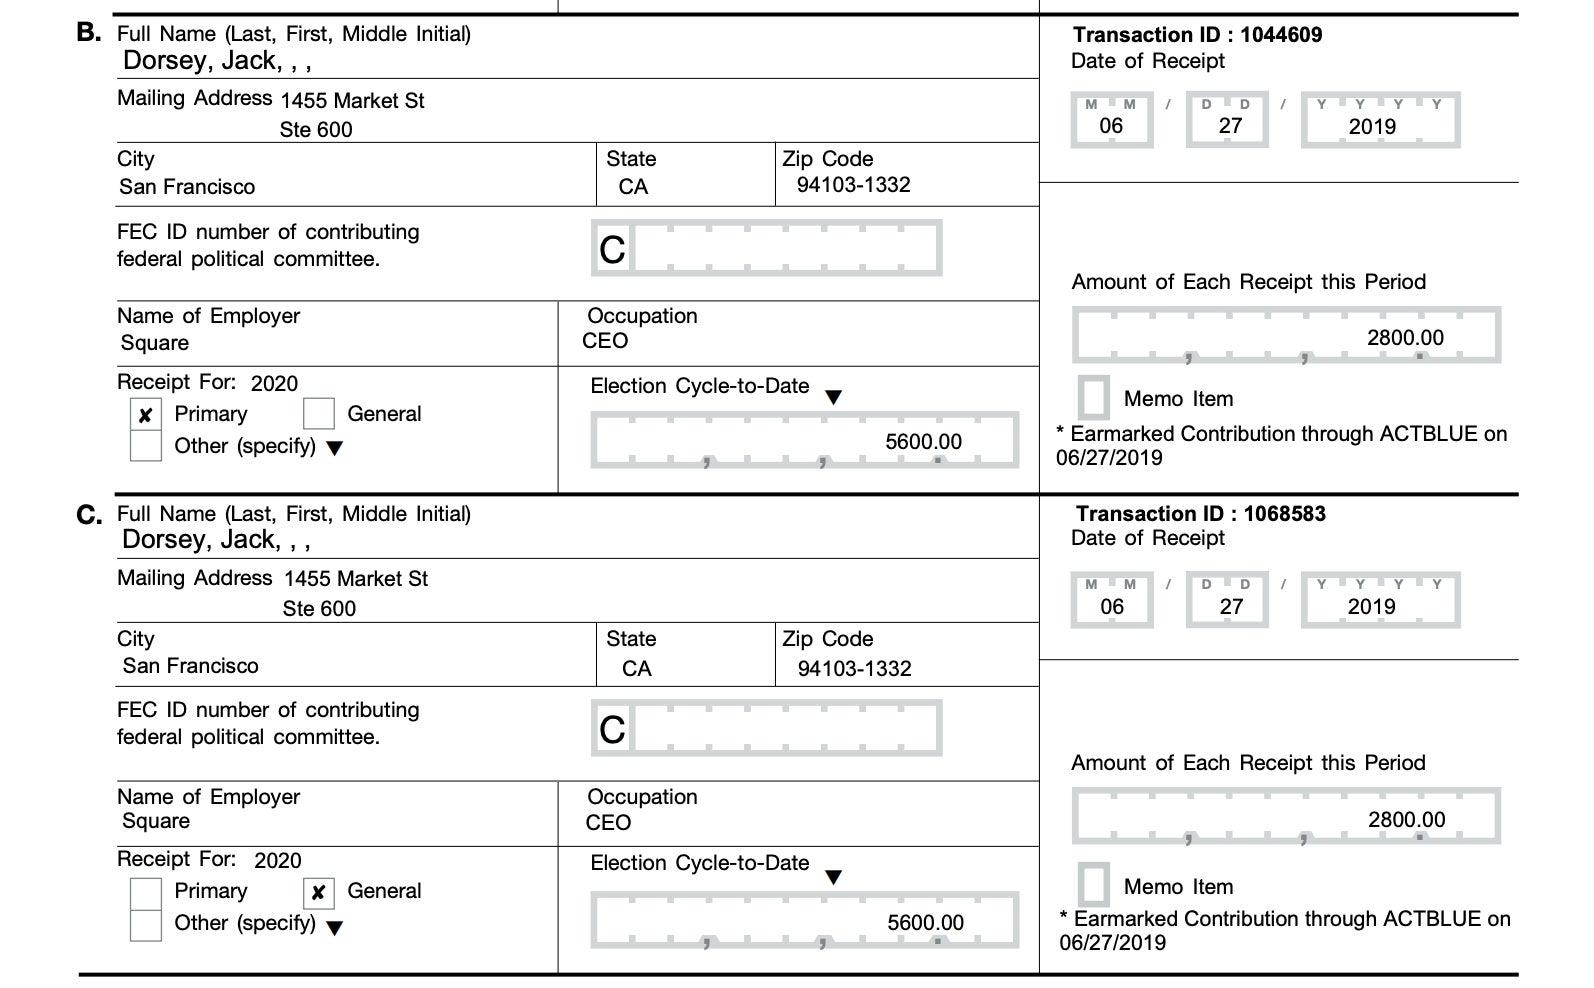Open Election Cycle-to-Date arrow in section C
This screenshot has height=988, width=1594.
pos(833,877)
